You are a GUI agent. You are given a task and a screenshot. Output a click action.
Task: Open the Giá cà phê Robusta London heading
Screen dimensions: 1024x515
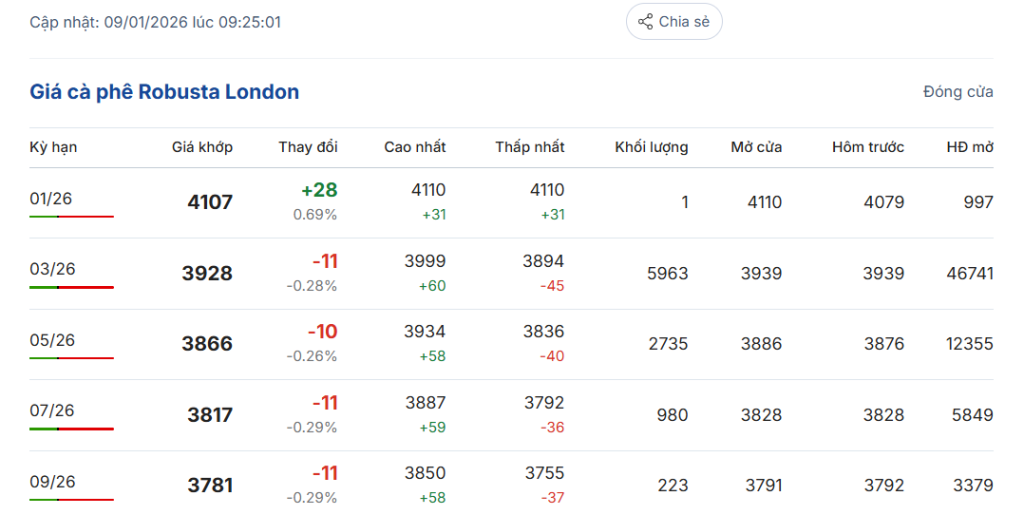tap(164, 92)
